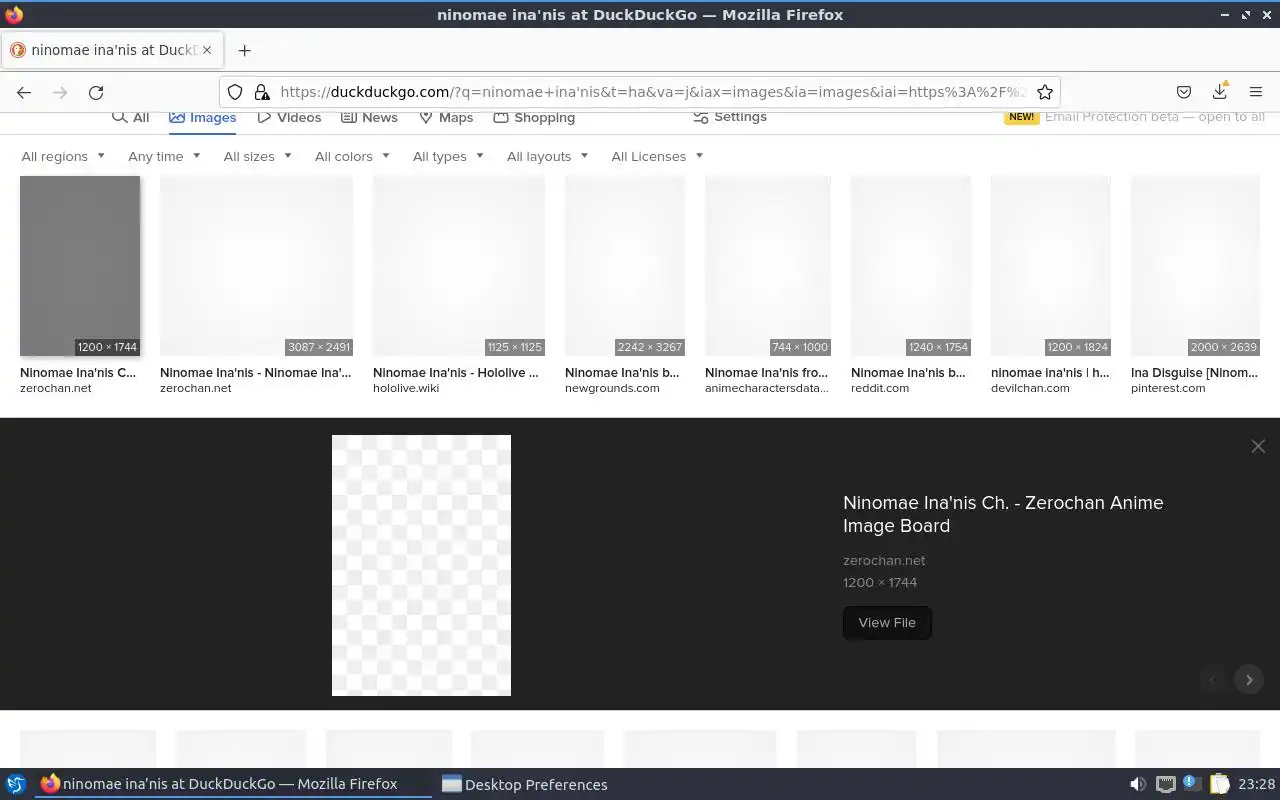Screen dimensions: 1280x800
Task: Select the 2242 × 3267 newgrounds thumbnail
Action: [x=625, y=266]
